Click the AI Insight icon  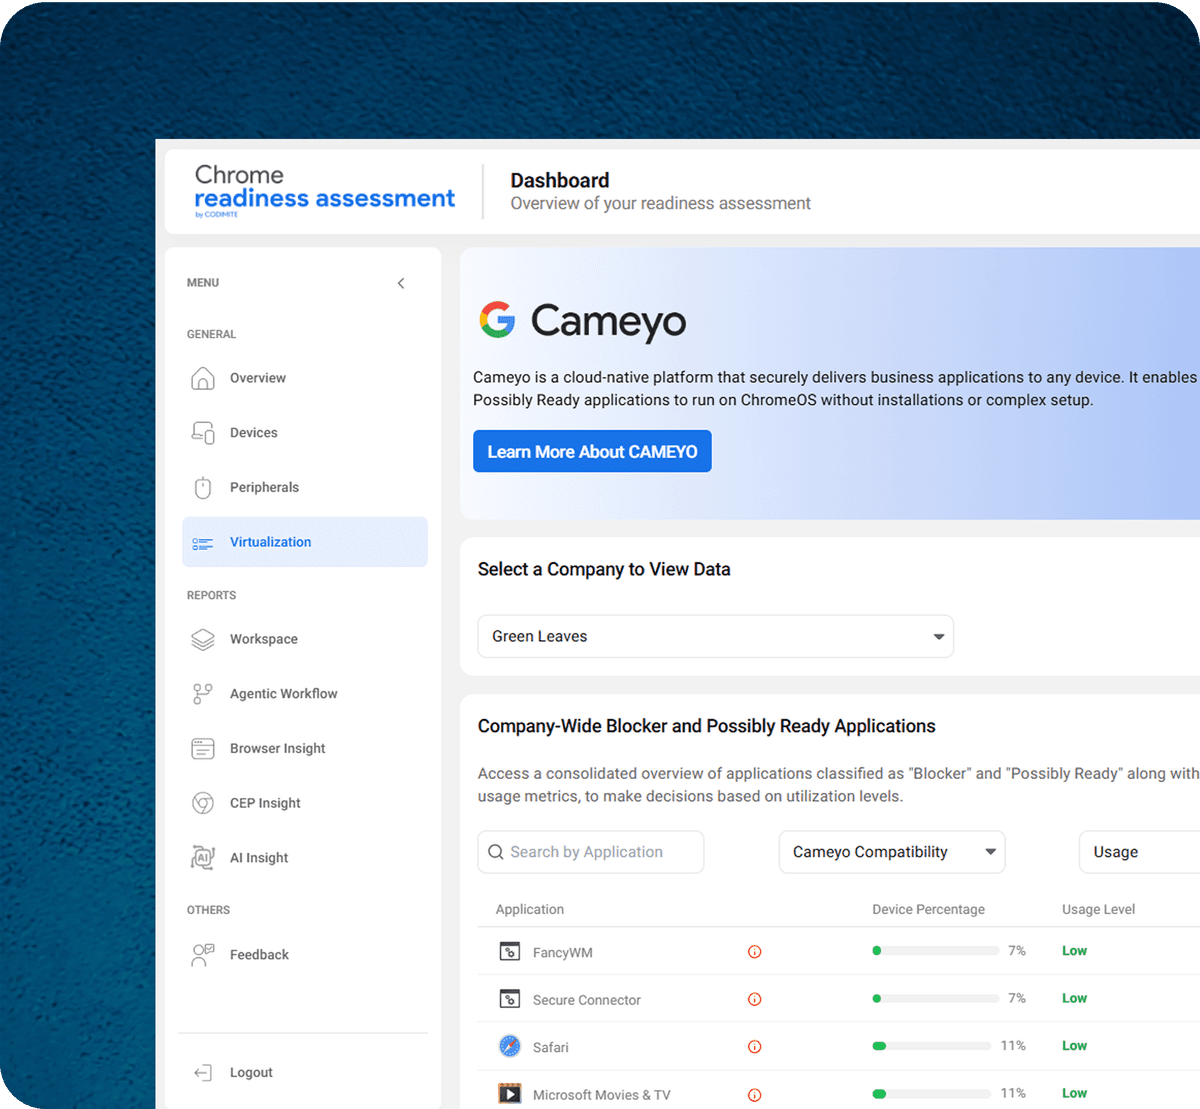coord(203,858)
